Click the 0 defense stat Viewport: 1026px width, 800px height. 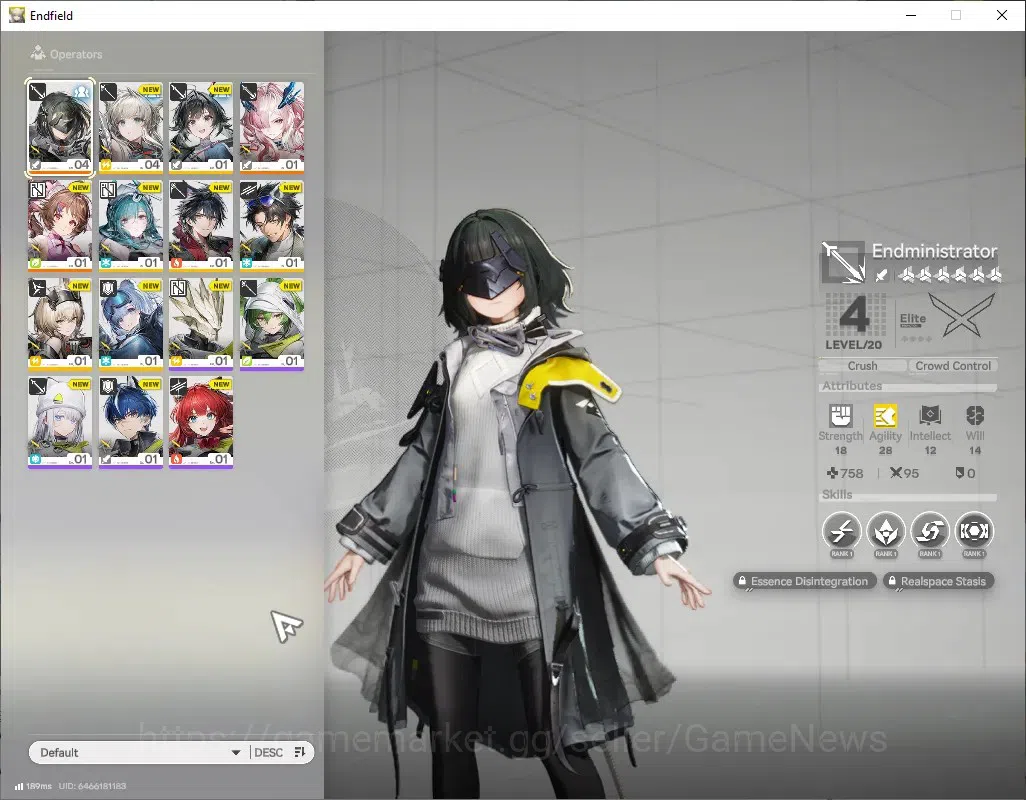coord(965,473)
